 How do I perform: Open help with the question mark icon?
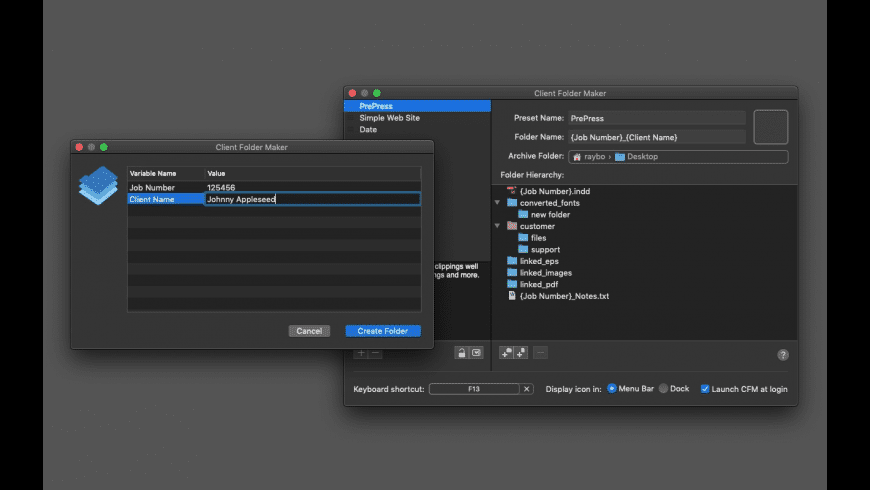pyautogui.click(x=783, y=355)
